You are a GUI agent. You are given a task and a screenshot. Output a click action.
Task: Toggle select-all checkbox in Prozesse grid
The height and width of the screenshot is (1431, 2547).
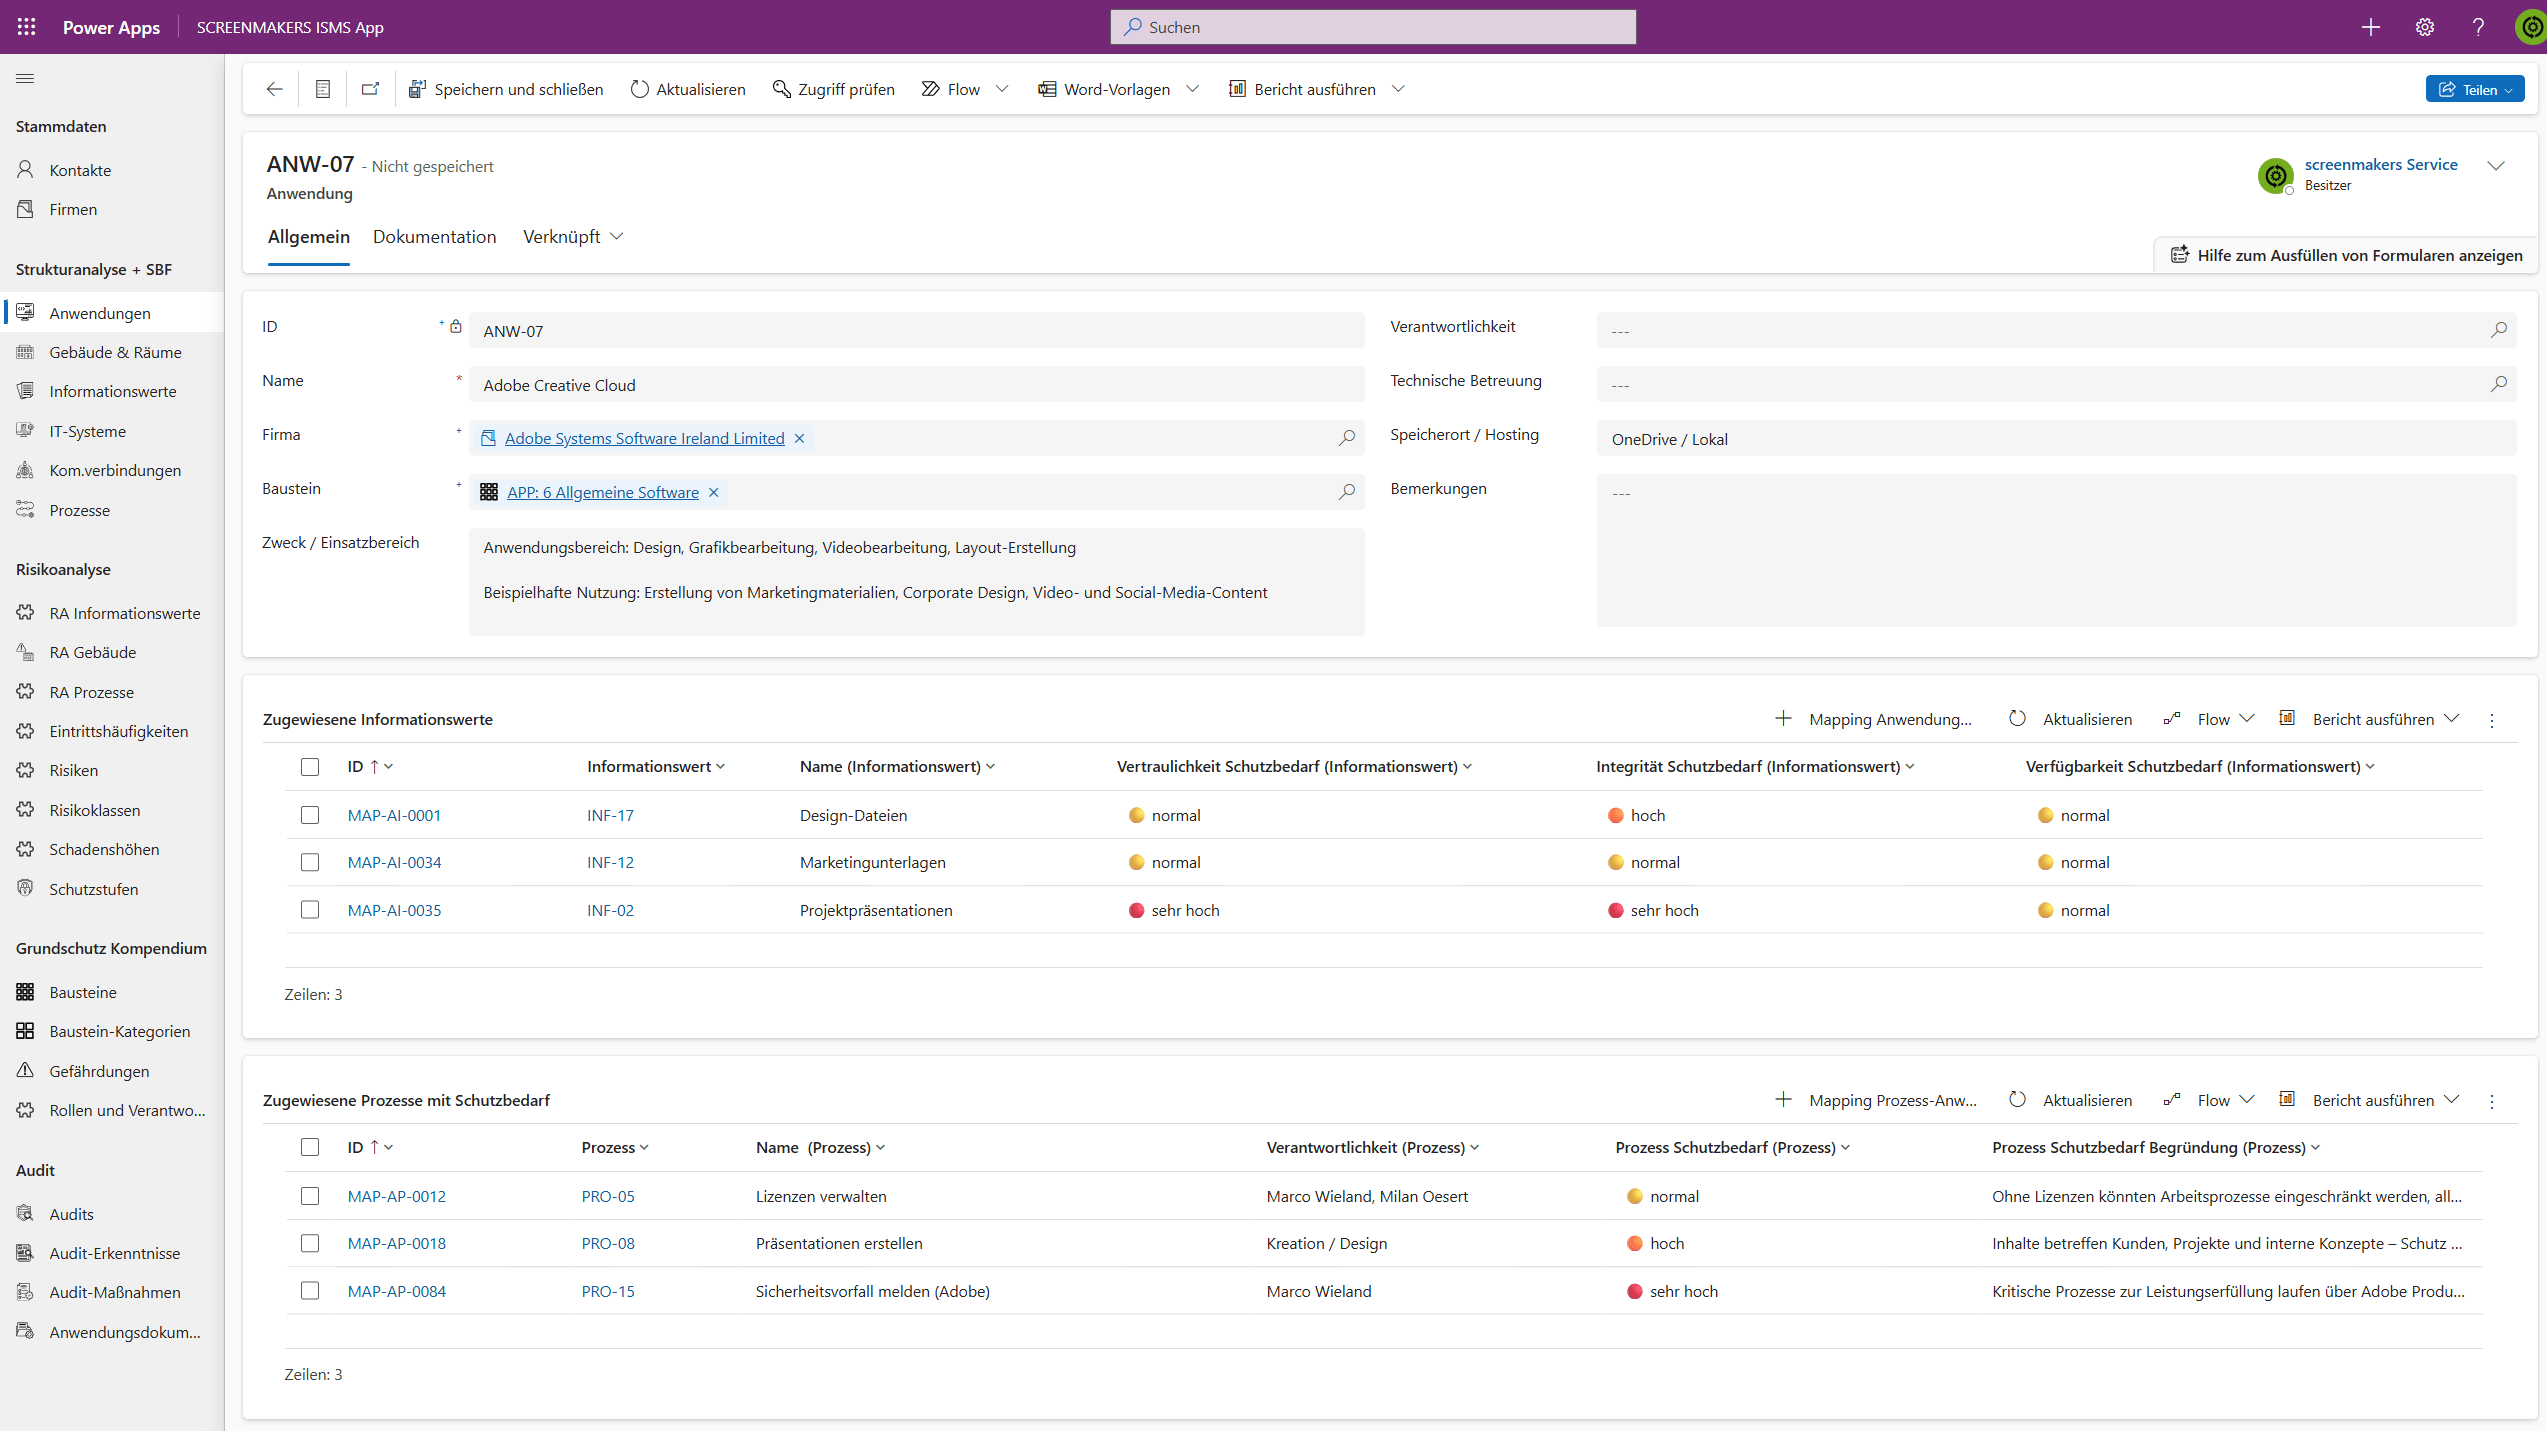pyautogui.click(x=310, y=1147)
